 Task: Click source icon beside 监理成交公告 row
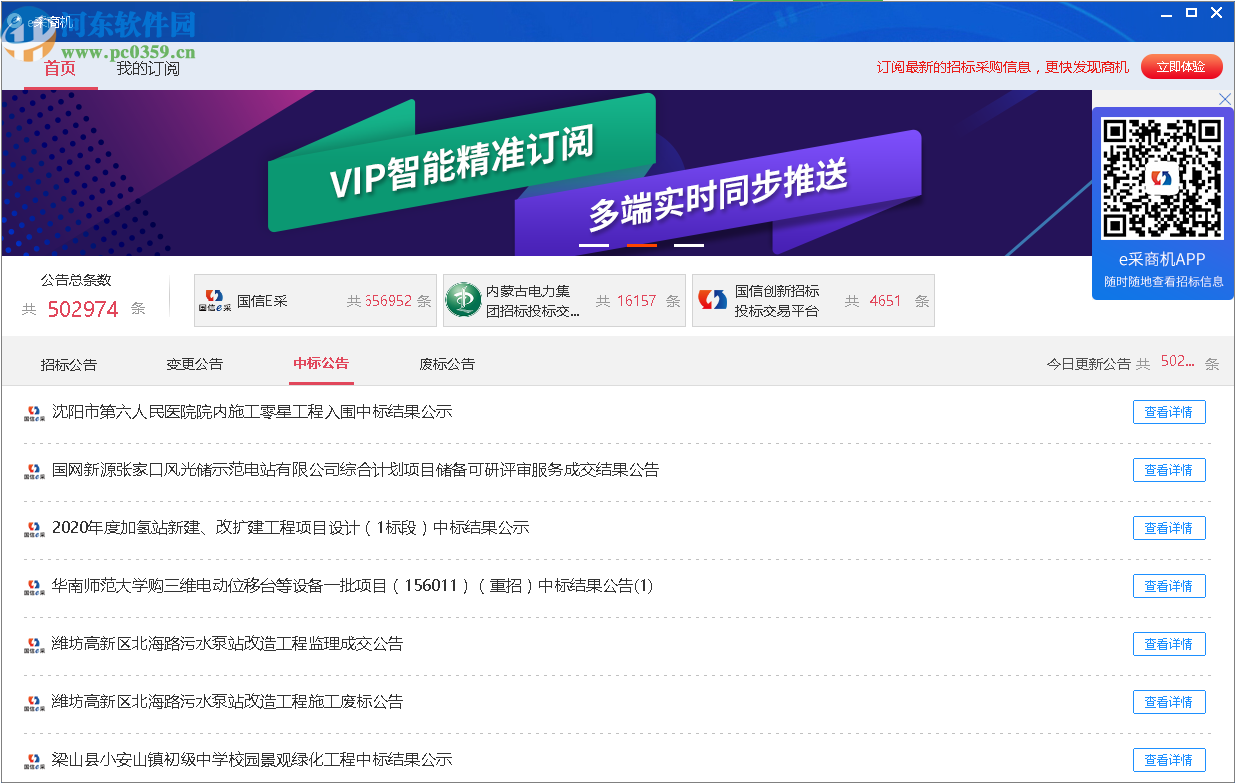coord(35,644)
